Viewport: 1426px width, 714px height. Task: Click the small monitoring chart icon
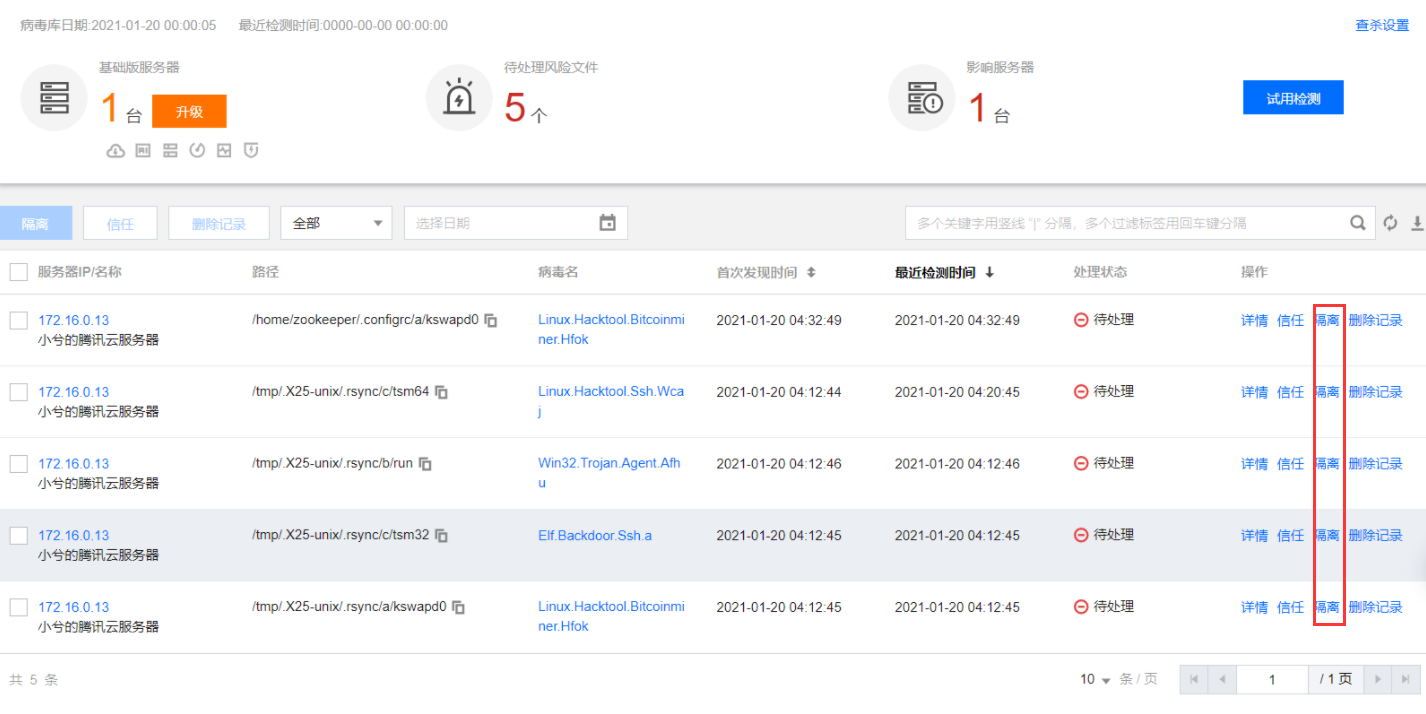pos(224,151)
